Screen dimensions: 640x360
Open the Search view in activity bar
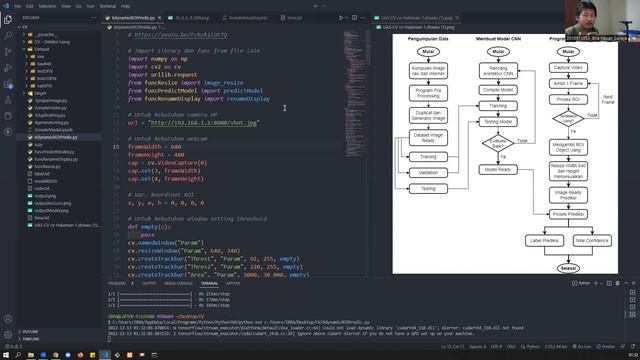8,36
